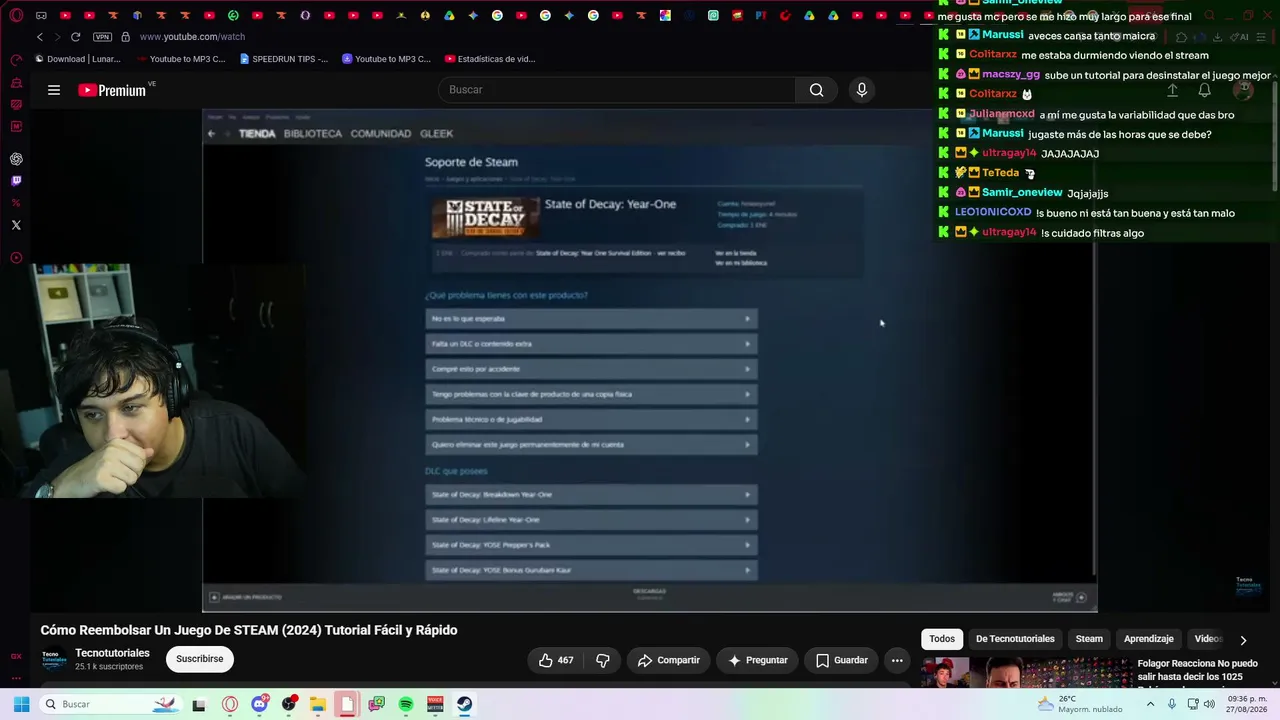Click 'State of Decay: YOSE Pepper's Pack' row

point(591,545)
